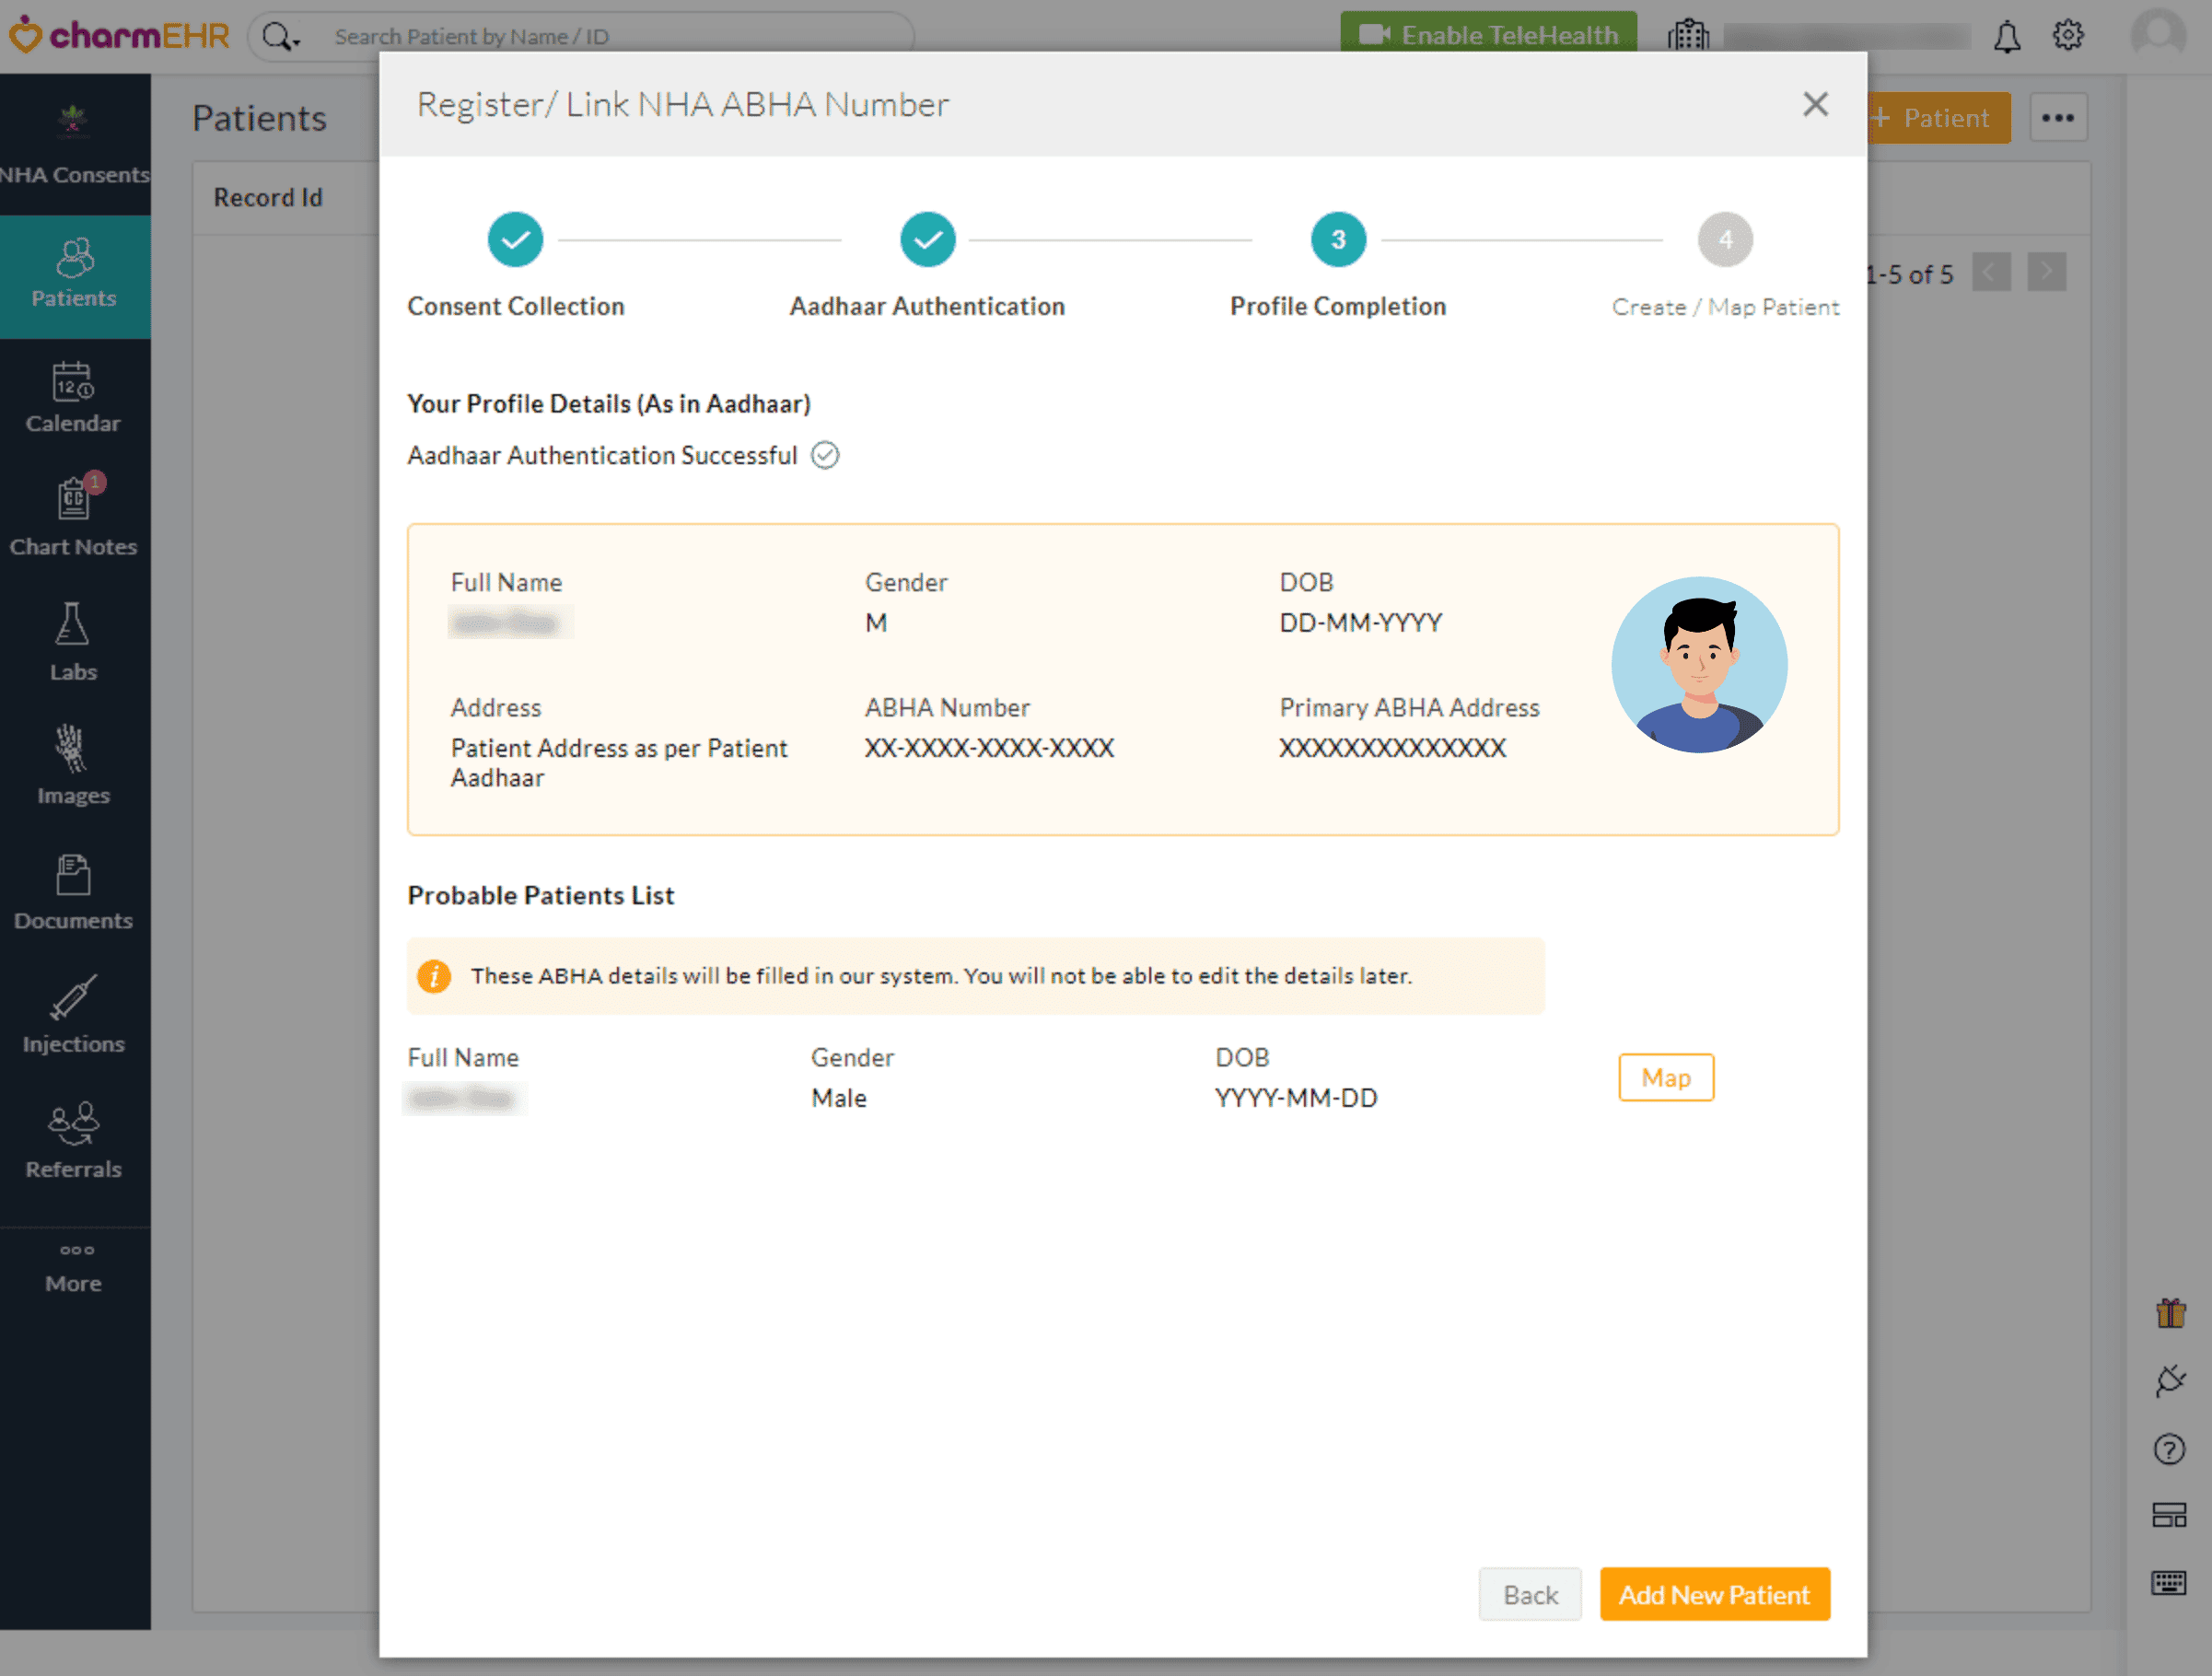The width and height of the screenshot is (2212, 1676).
Task: Click the keyboard shortcuts icon
Action: point(2171,1583)
